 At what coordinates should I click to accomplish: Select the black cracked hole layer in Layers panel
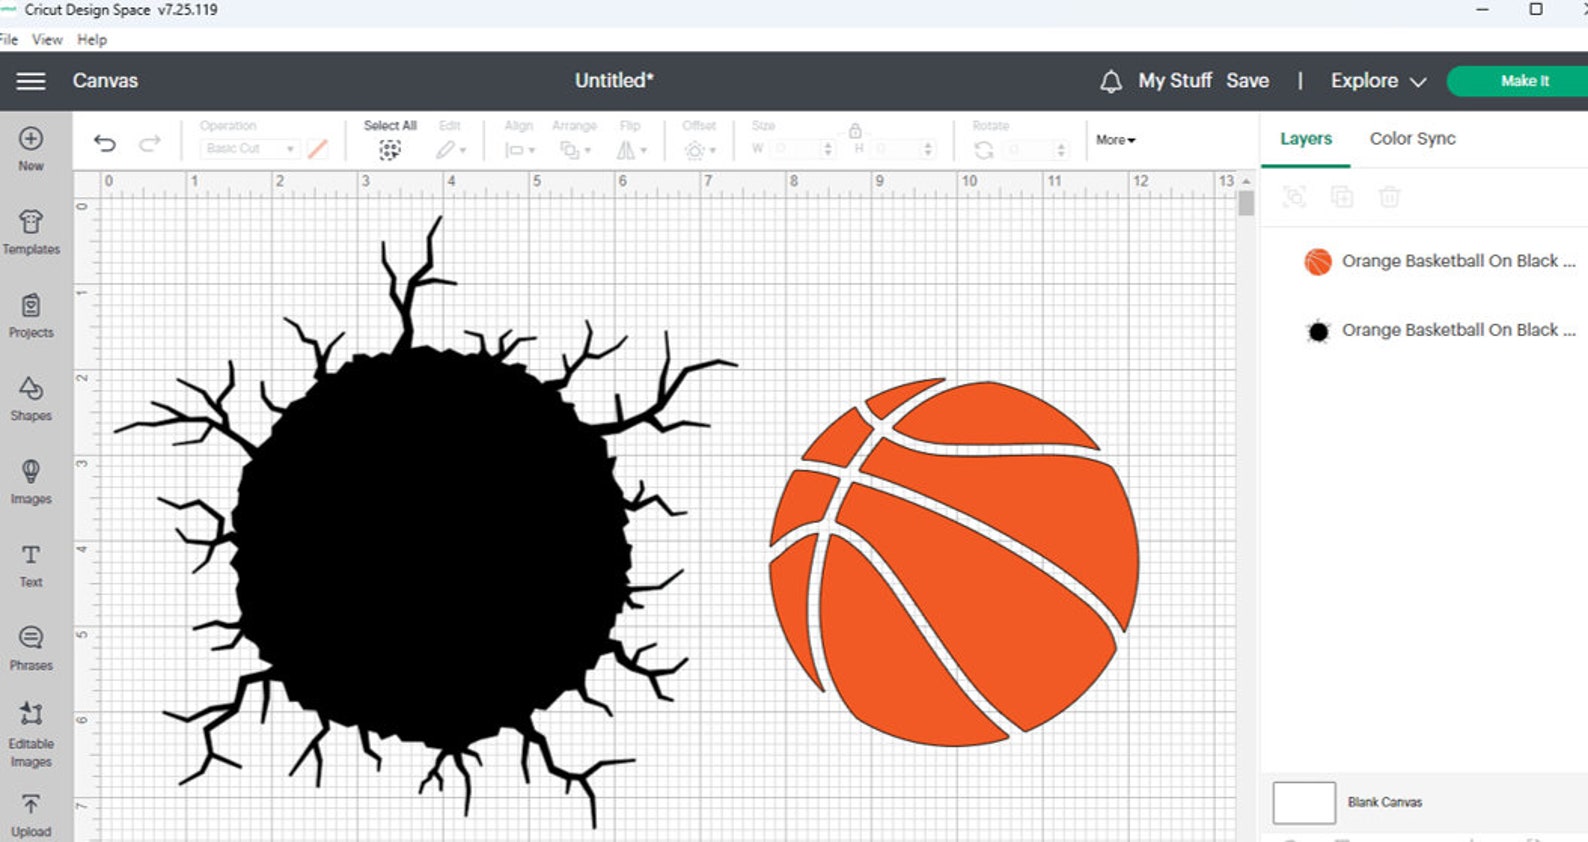pyautogui.click(x=1440, y=330)
